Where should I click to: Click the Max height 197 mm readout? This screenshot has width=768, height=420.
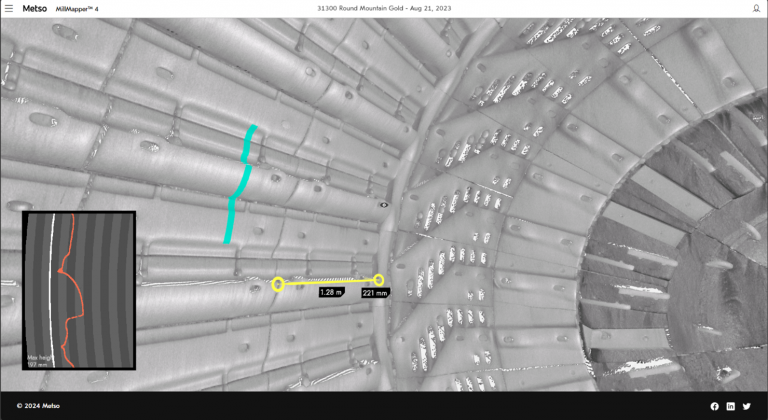[38, 361]
